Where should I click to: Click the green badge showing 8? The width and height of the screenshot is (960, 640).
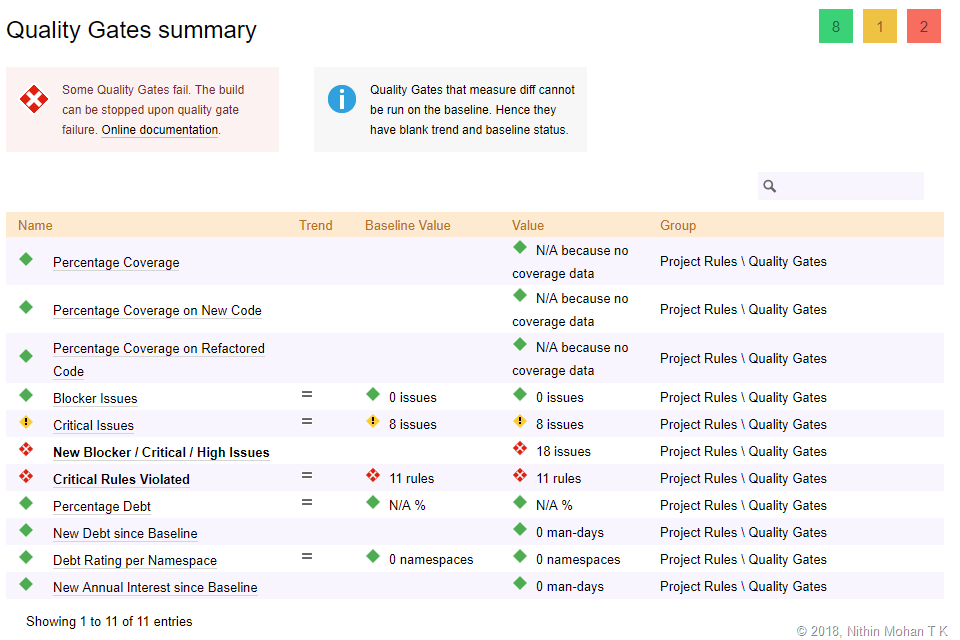(836, 27)
